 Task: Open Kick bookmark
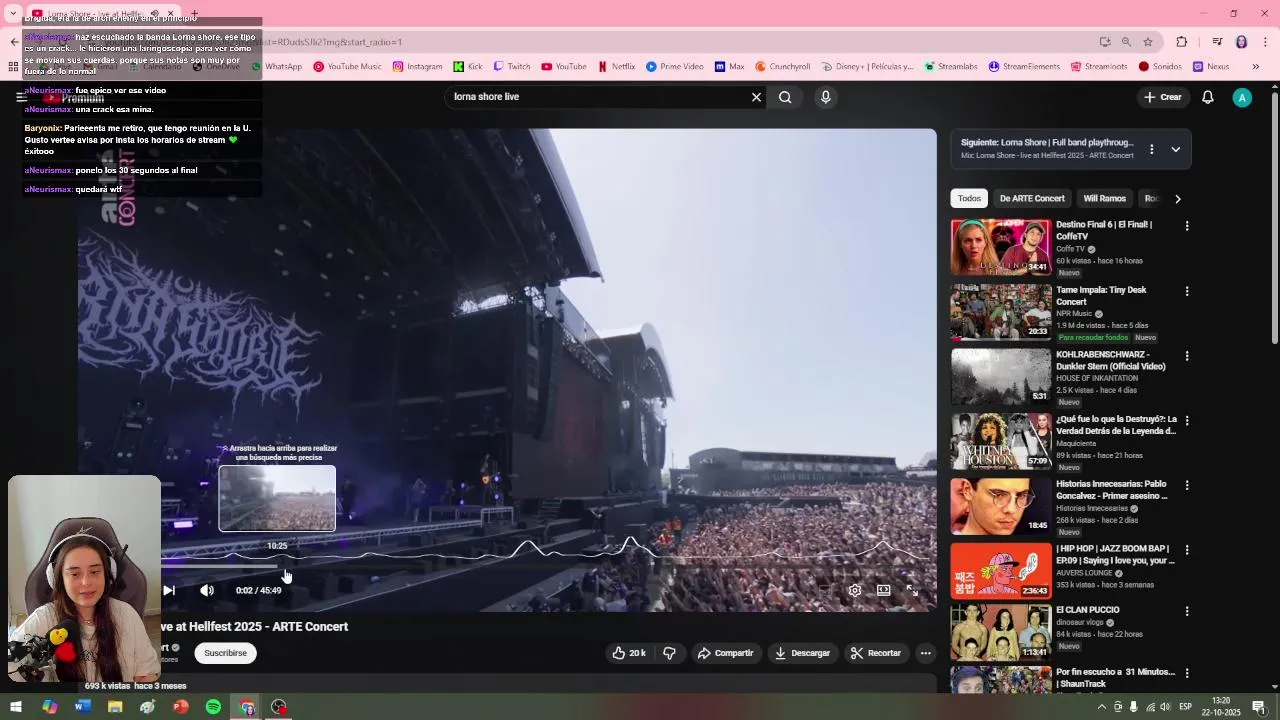click(x=467, y=67)
